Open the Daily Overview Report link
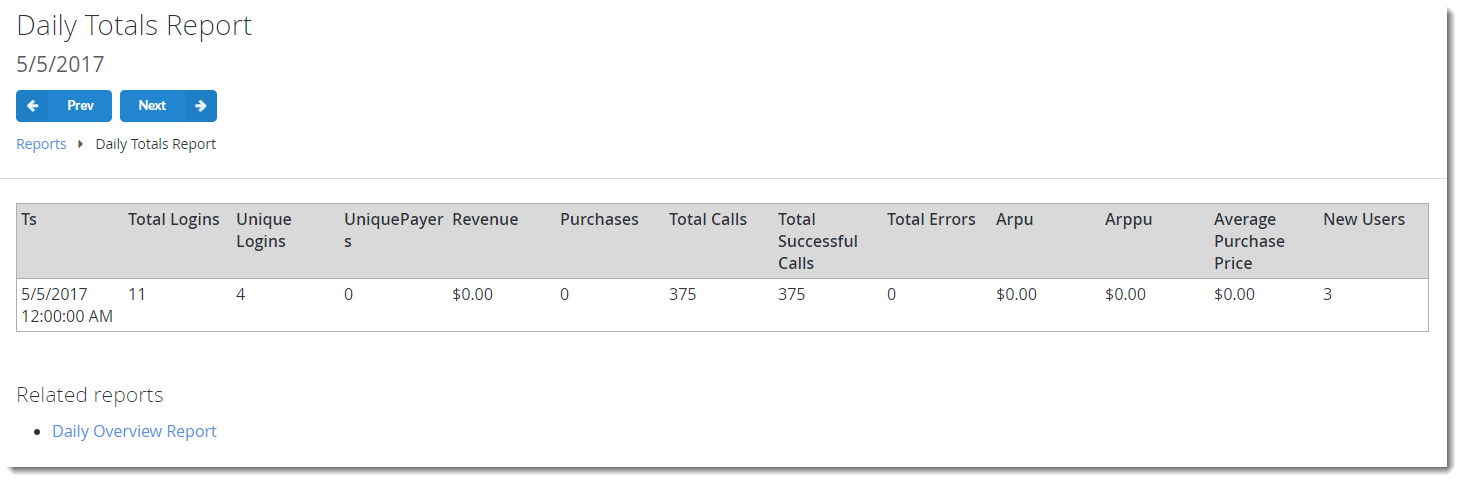The width and height of the screenshot is (1462, 482). click(x=134, y=431)
